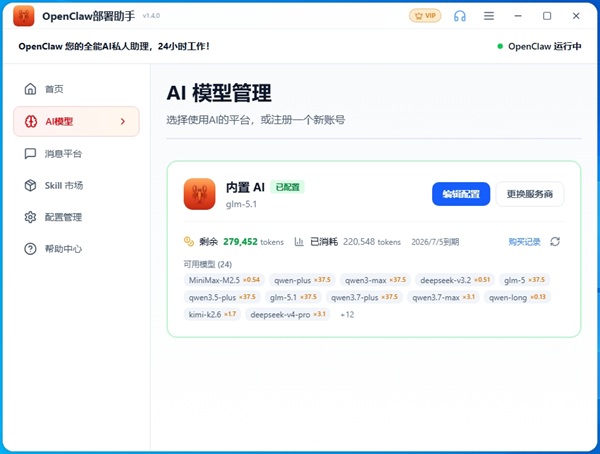Click the v1.4.0 version label

coord(151,16)
